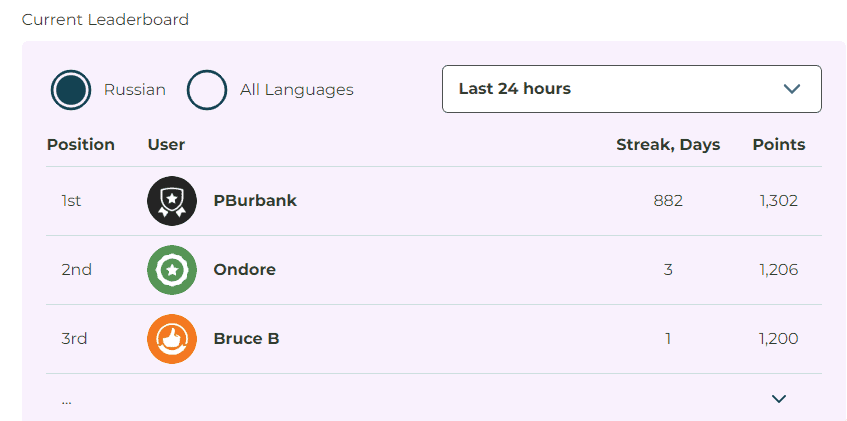Click the 1st position row label
This screenshot has width=847, height=421.
click(x=71, y=201)
